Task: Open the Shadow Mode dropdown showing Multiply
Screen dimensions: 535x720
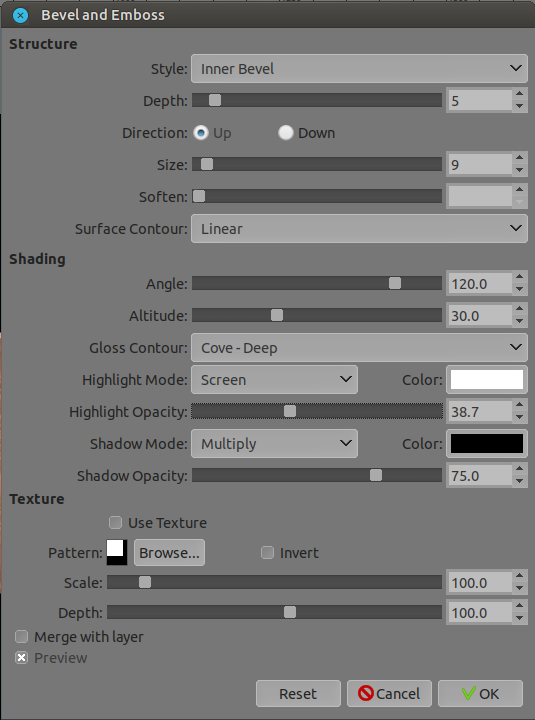Action: 274,443
